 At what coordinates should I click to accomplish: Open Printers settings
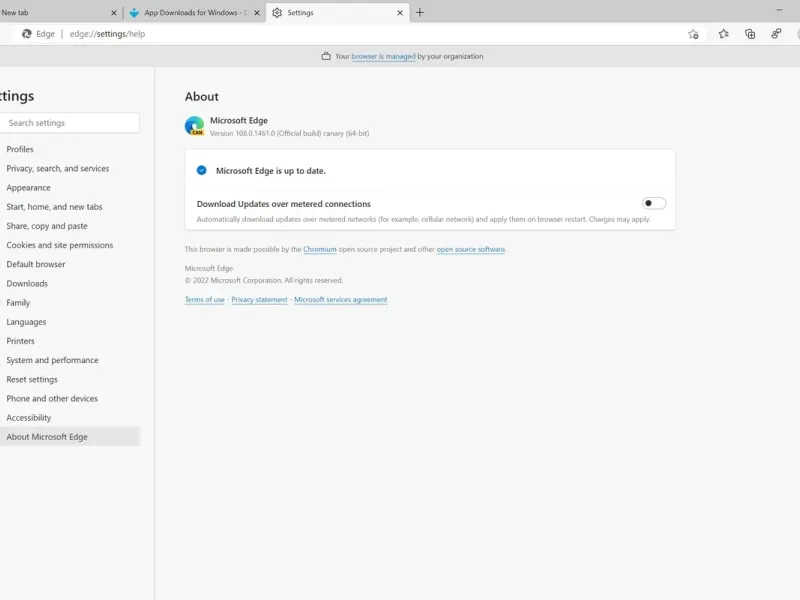tap(20, 341)
